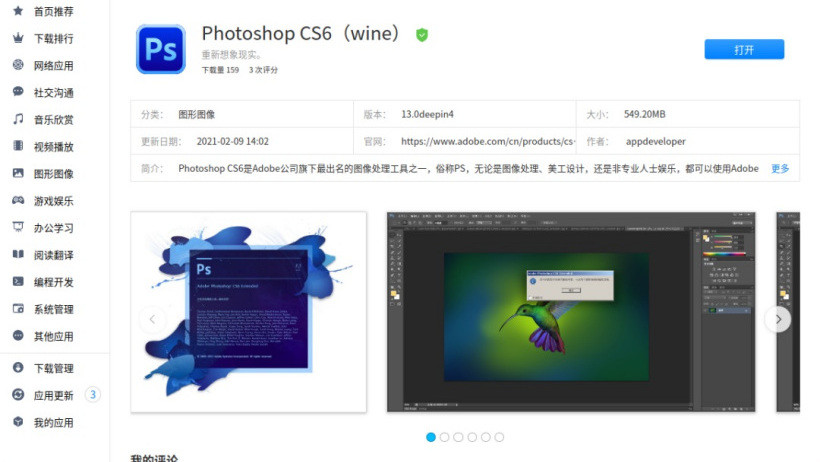Screen dimensions: 820x462
Task: Open the 下载排行 ranking page
Action: point(54,39)
